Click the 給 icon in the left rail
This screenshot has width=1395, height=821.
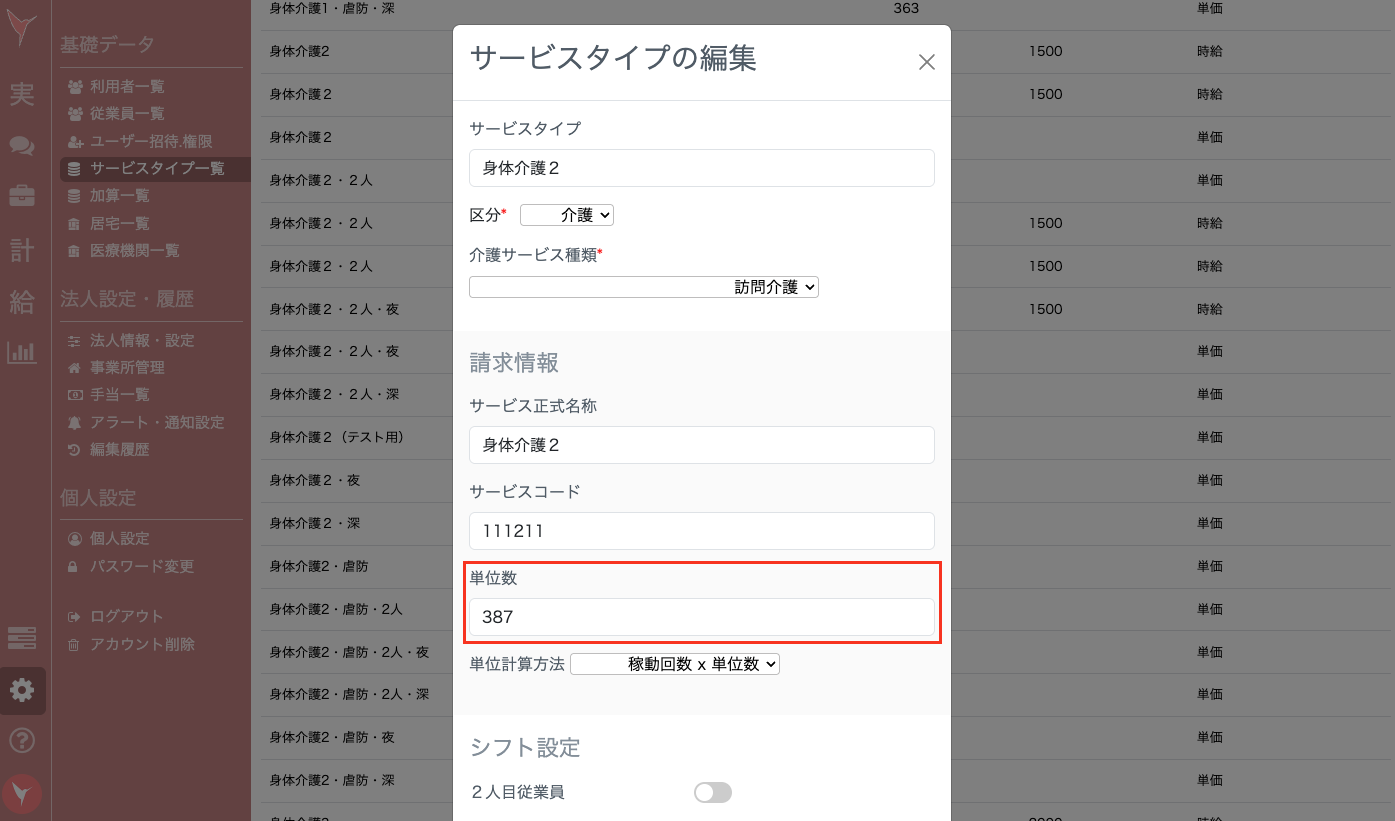tap(22, 302)
